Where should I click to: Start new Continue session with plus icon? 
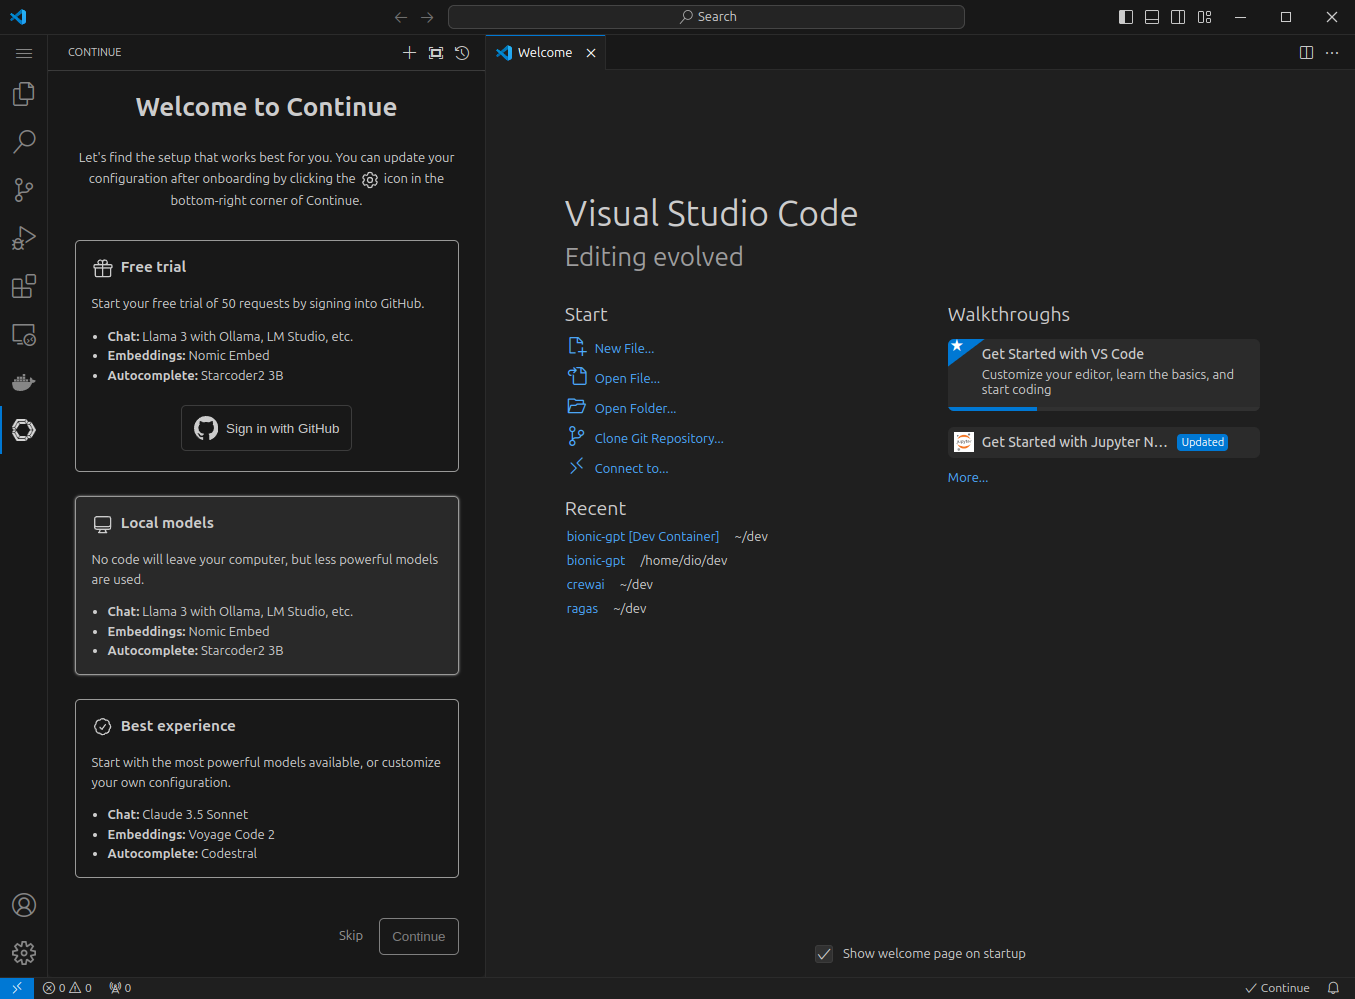click(409, 53)
